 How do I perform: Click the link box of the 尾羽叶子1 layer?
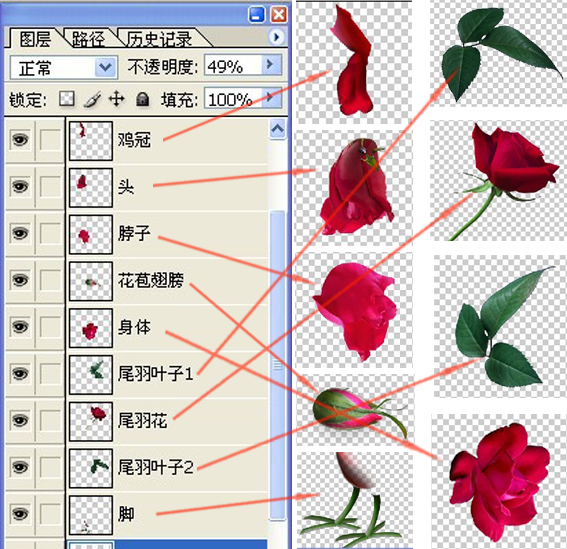(x=50, y=374)
